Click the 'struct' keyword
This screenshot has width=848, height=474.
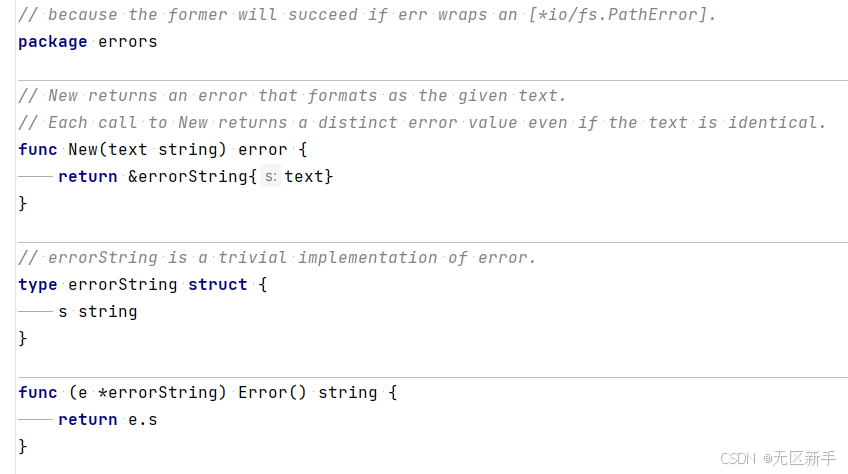217,285
